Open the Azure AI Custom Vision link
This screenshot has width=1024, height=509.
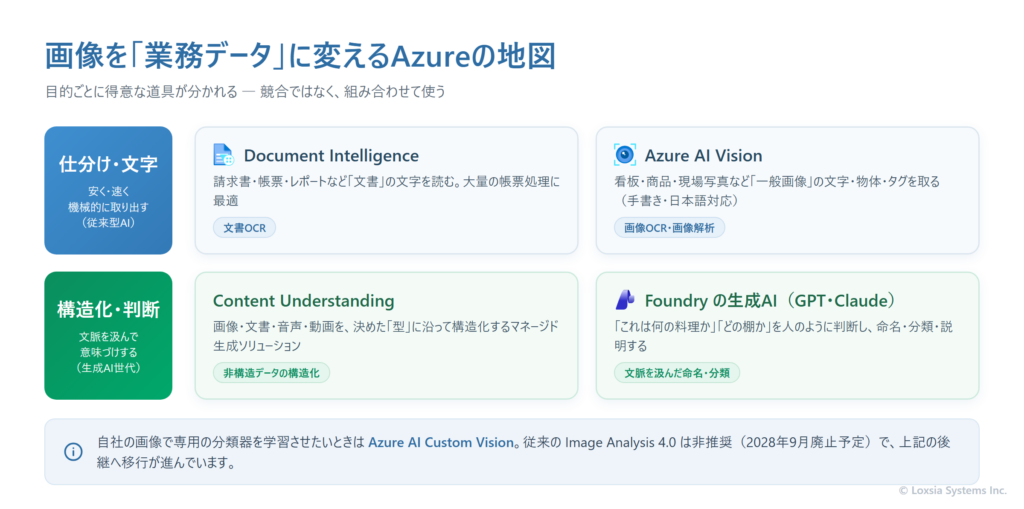click(x=441, y=442)
